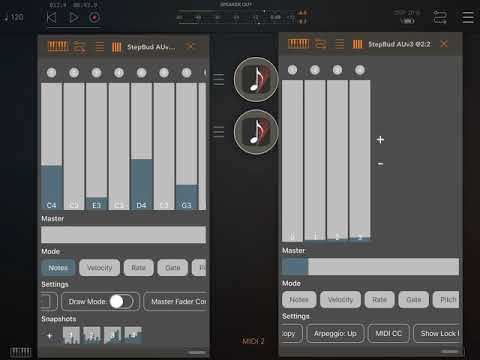Arm the record button in the transport
The image size is (480, 360).
point(94,17)
